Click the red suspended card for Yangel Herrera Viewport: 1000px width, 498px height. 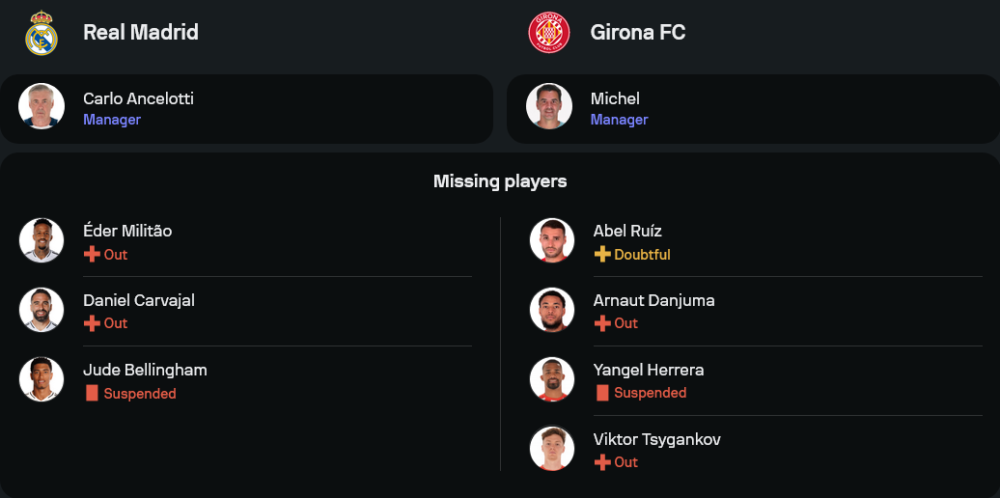[x=602, y=393]
